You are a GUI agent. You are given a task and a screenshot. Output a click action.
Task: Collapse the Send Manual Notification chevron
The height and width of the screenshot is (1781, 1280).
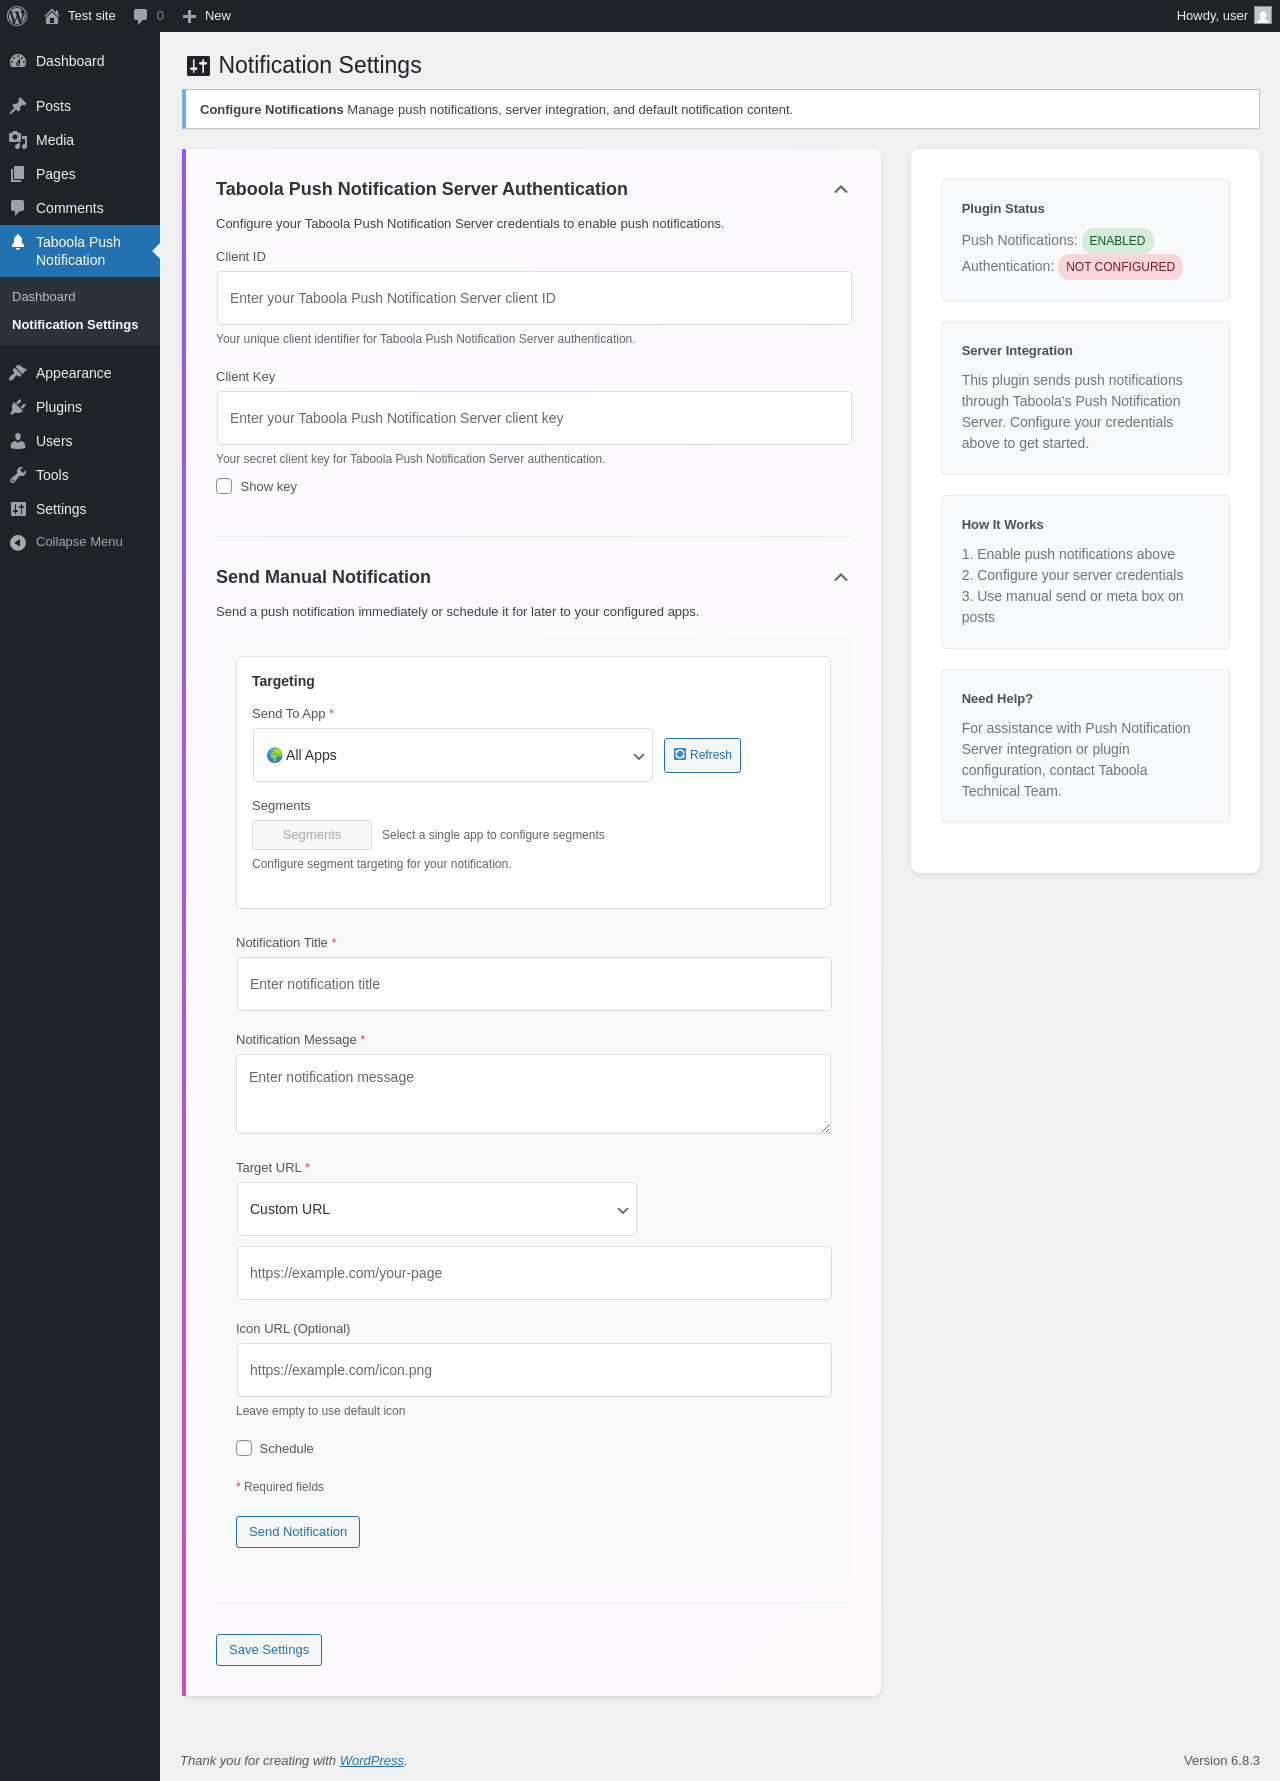841,577
